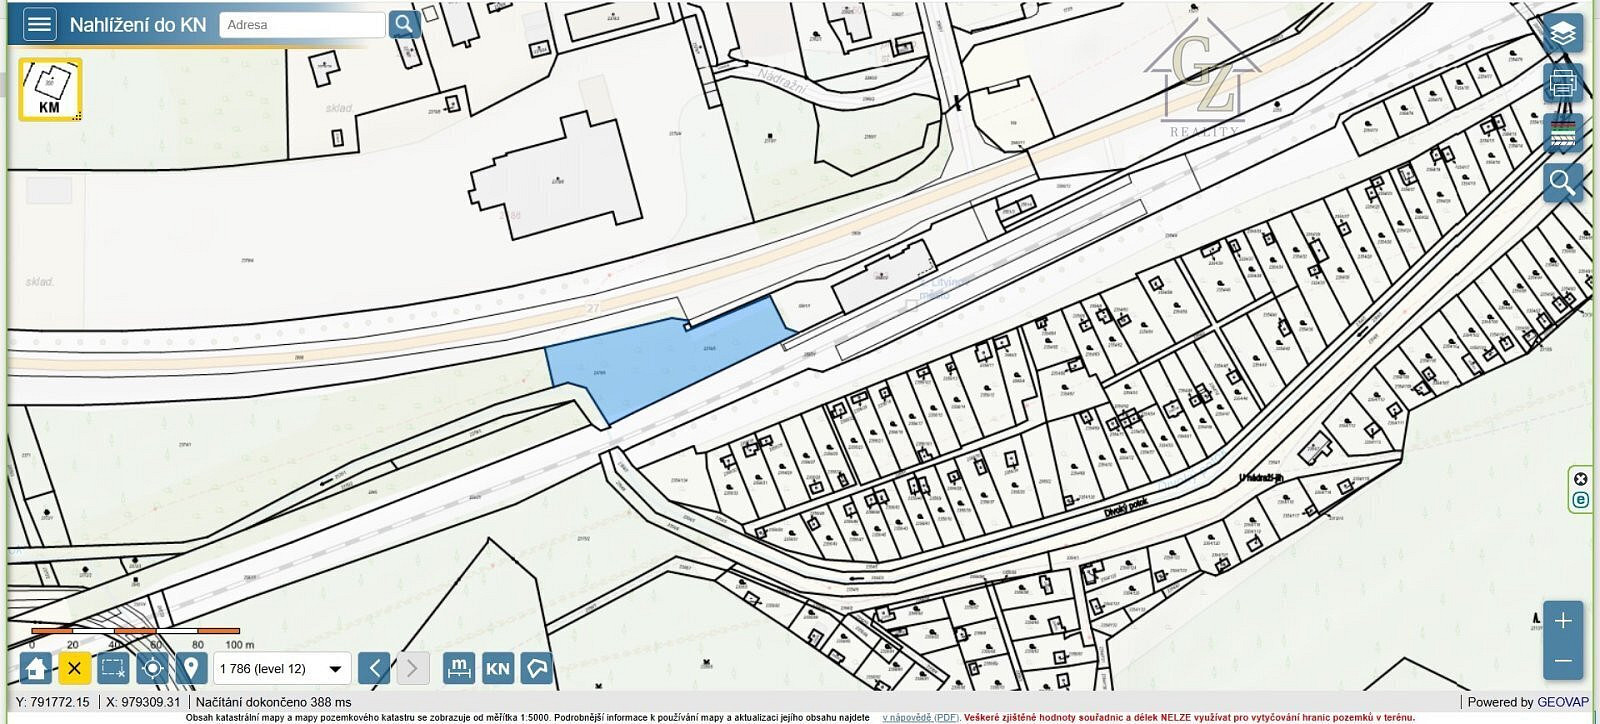The width and height of the screenshot is (1600, 724).
Task: Click the 'e' icon at right edge
Action: pos(1581,500)
